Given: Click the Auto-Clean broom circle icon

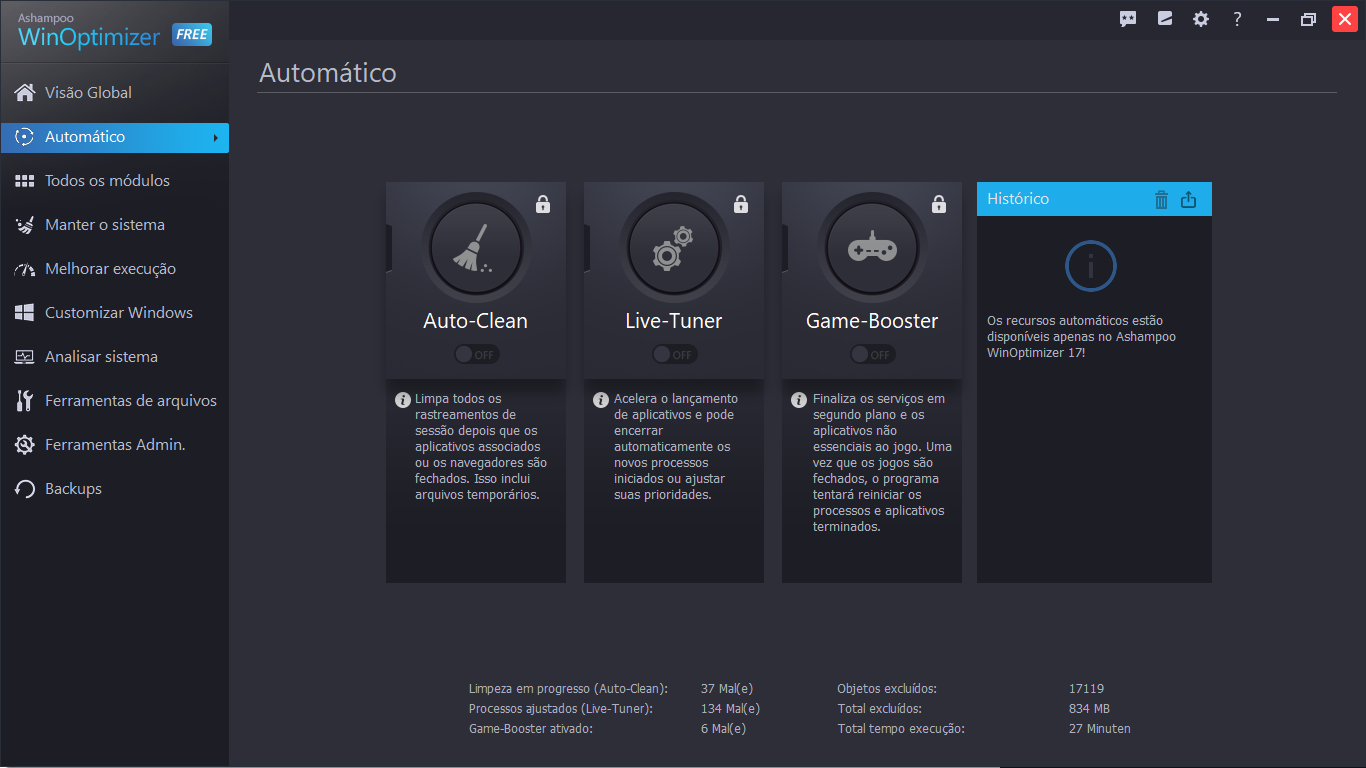Looking at the screenshot, I should 476,247.
